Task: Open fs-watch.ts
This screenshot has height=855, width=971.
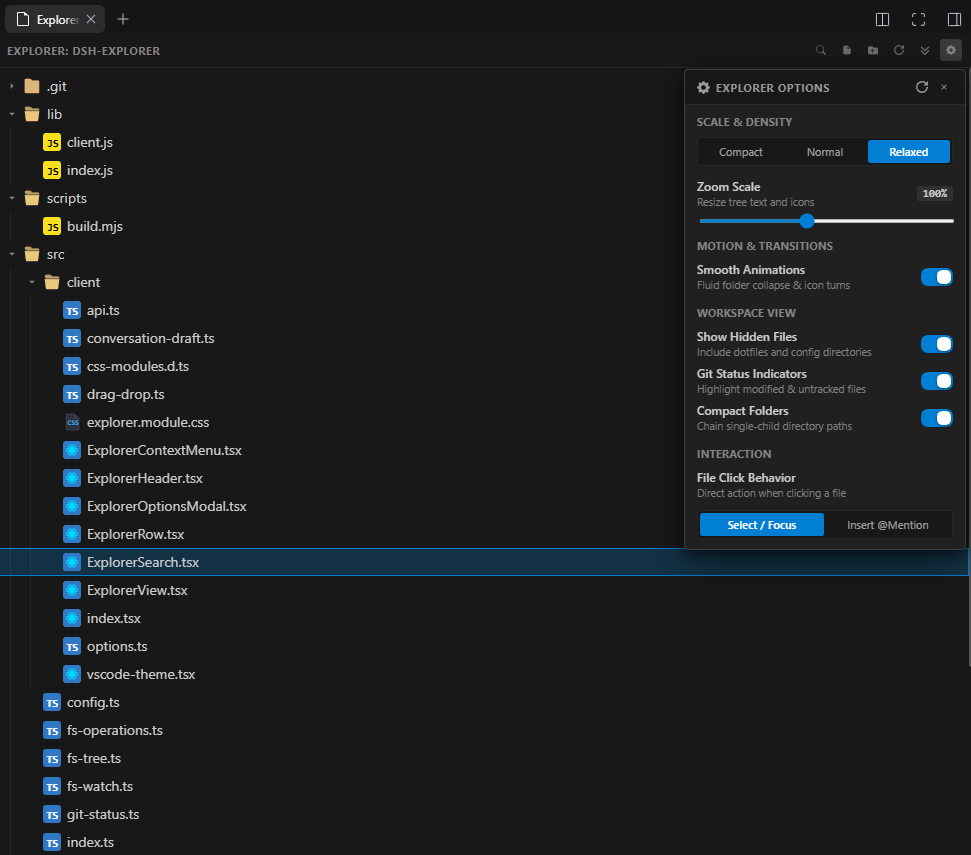Action: (x=100, y=786)
